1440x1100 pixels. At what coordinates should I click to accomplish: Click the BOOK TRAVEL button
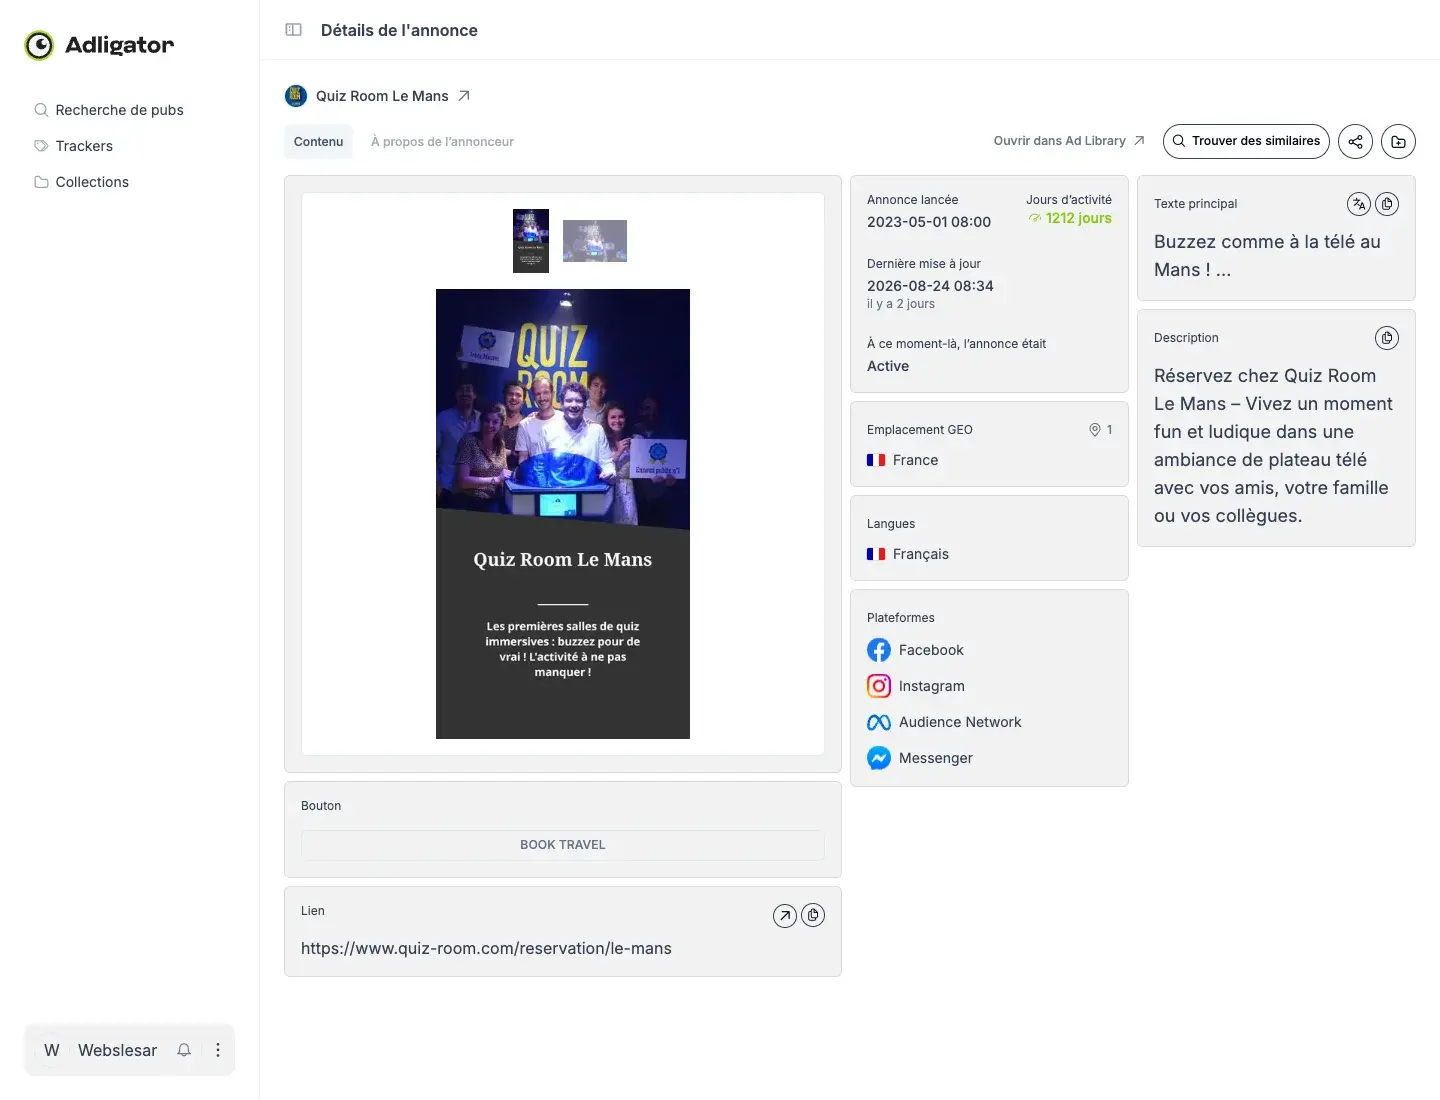click(x=563, y=845)
